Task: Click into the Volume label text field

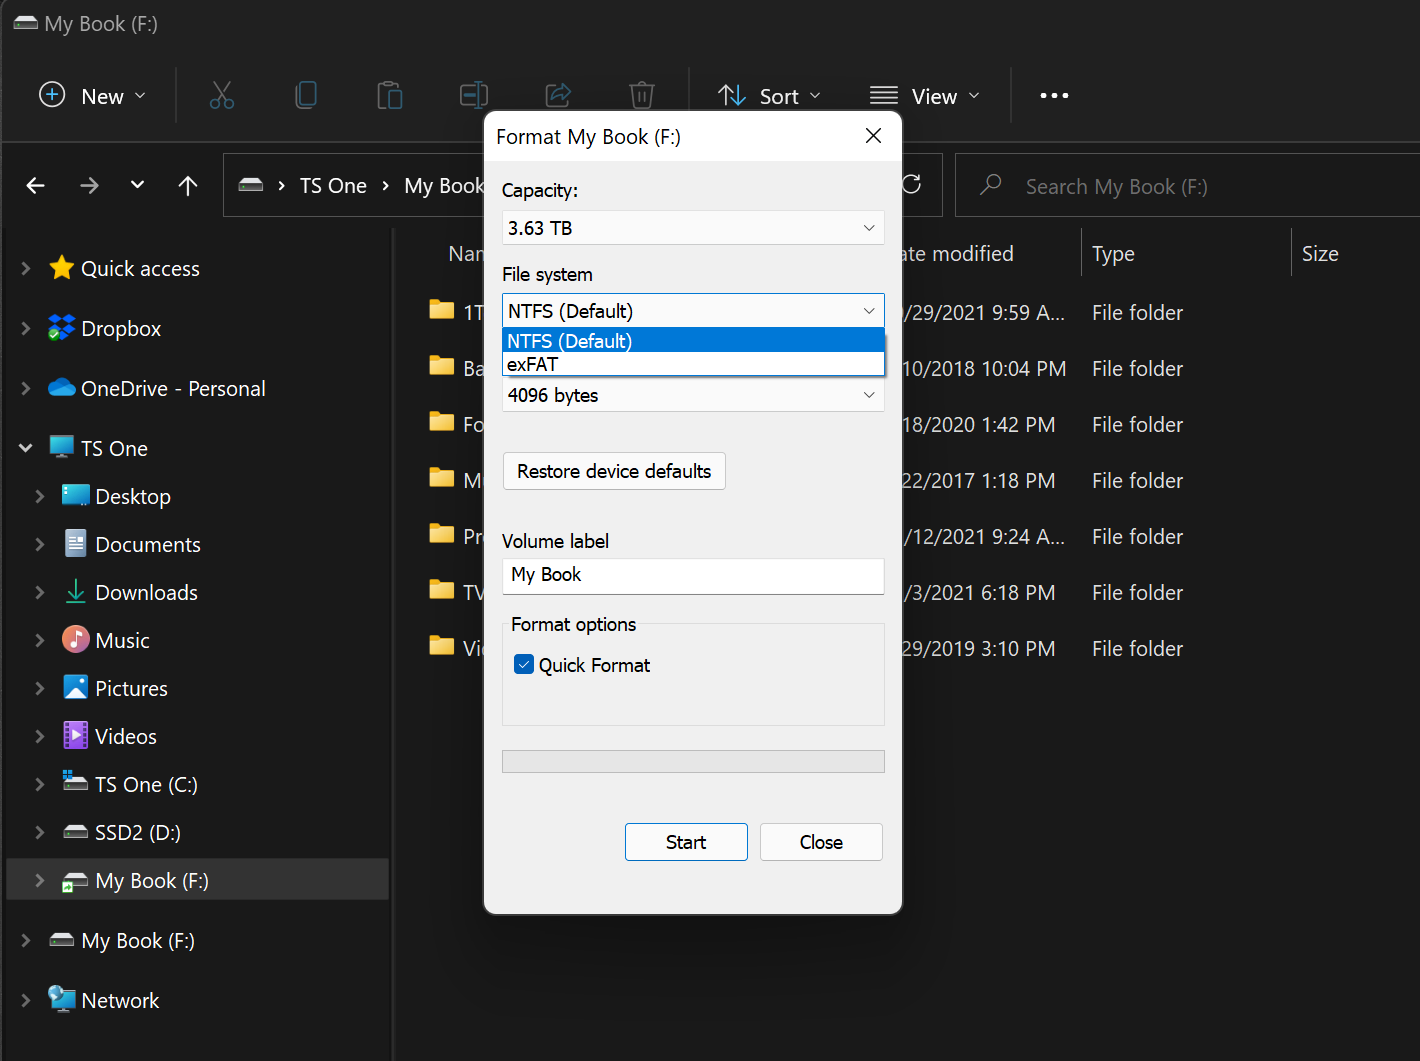Action: pyautogui.click(x=692, y=575)
